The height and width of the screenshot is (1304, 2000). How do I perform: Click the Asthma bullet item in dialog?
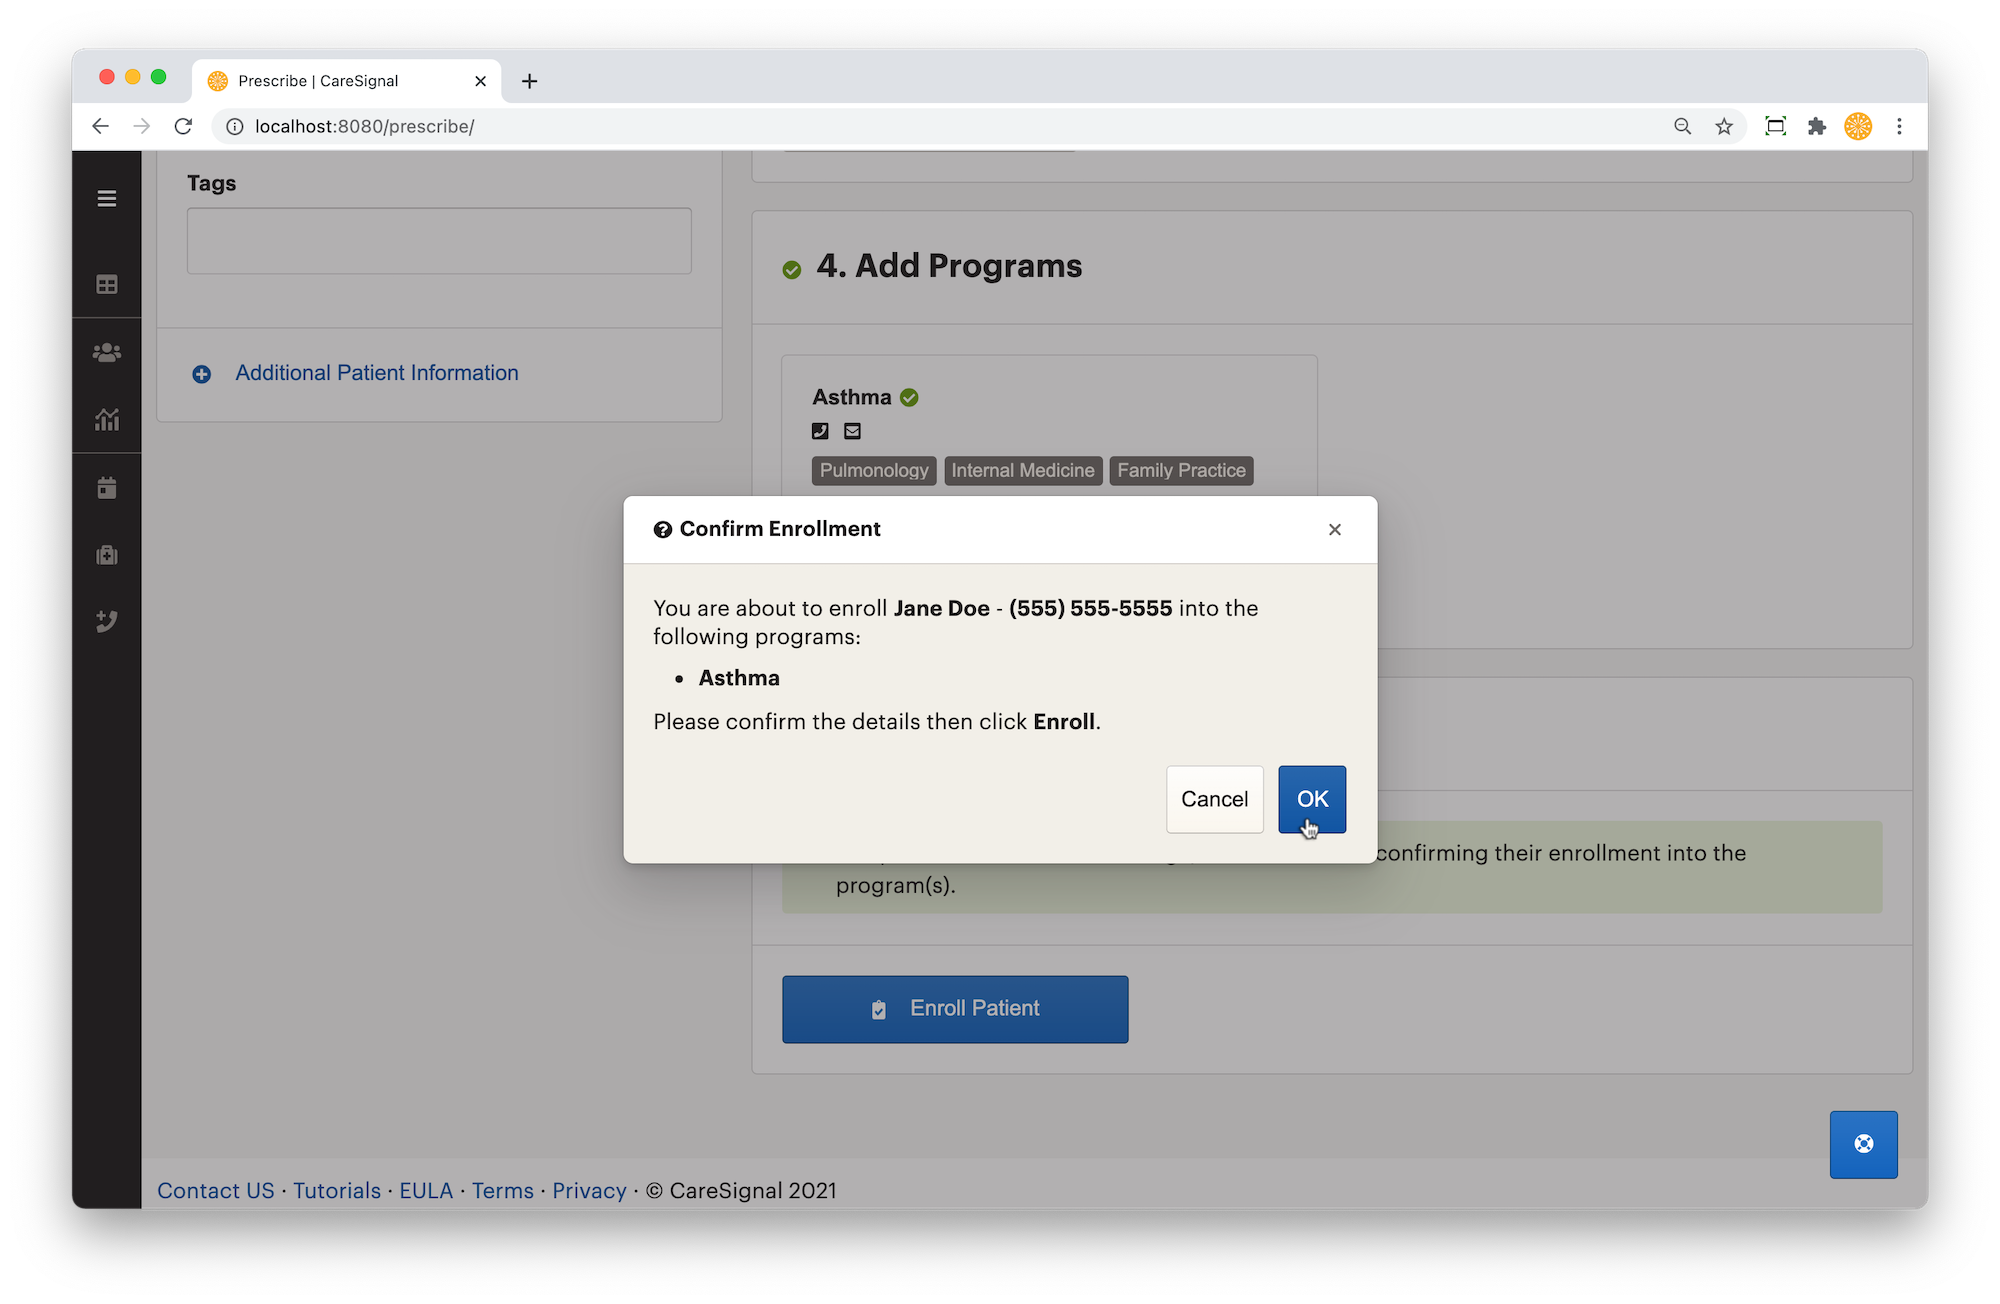[739, 678]
